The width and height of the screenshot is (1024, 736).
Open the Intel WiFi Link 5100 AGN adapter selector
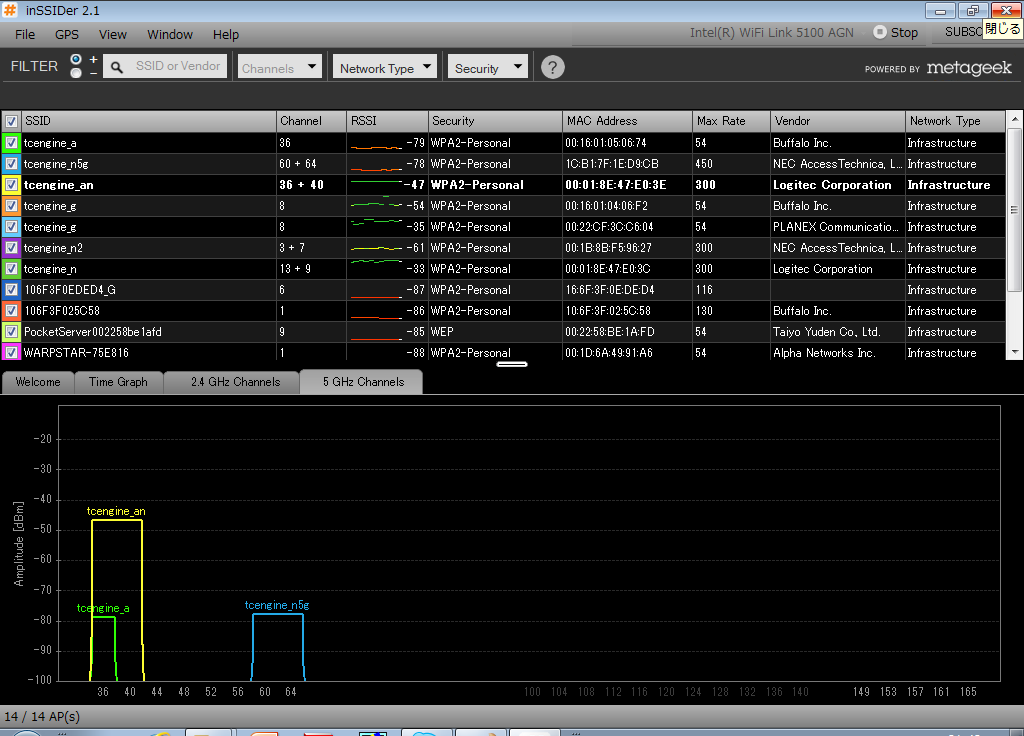[771, 33]
